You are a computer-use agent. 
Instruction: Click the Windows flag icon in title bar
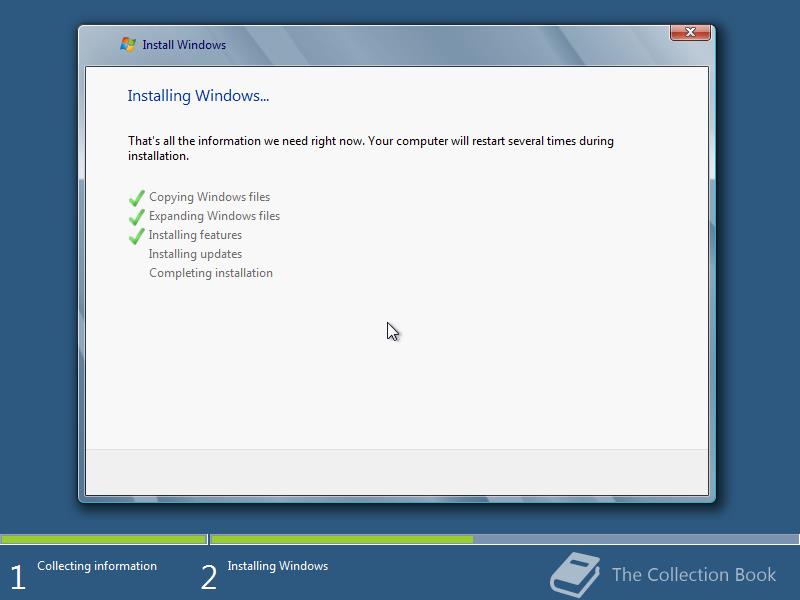pos(128,44)
